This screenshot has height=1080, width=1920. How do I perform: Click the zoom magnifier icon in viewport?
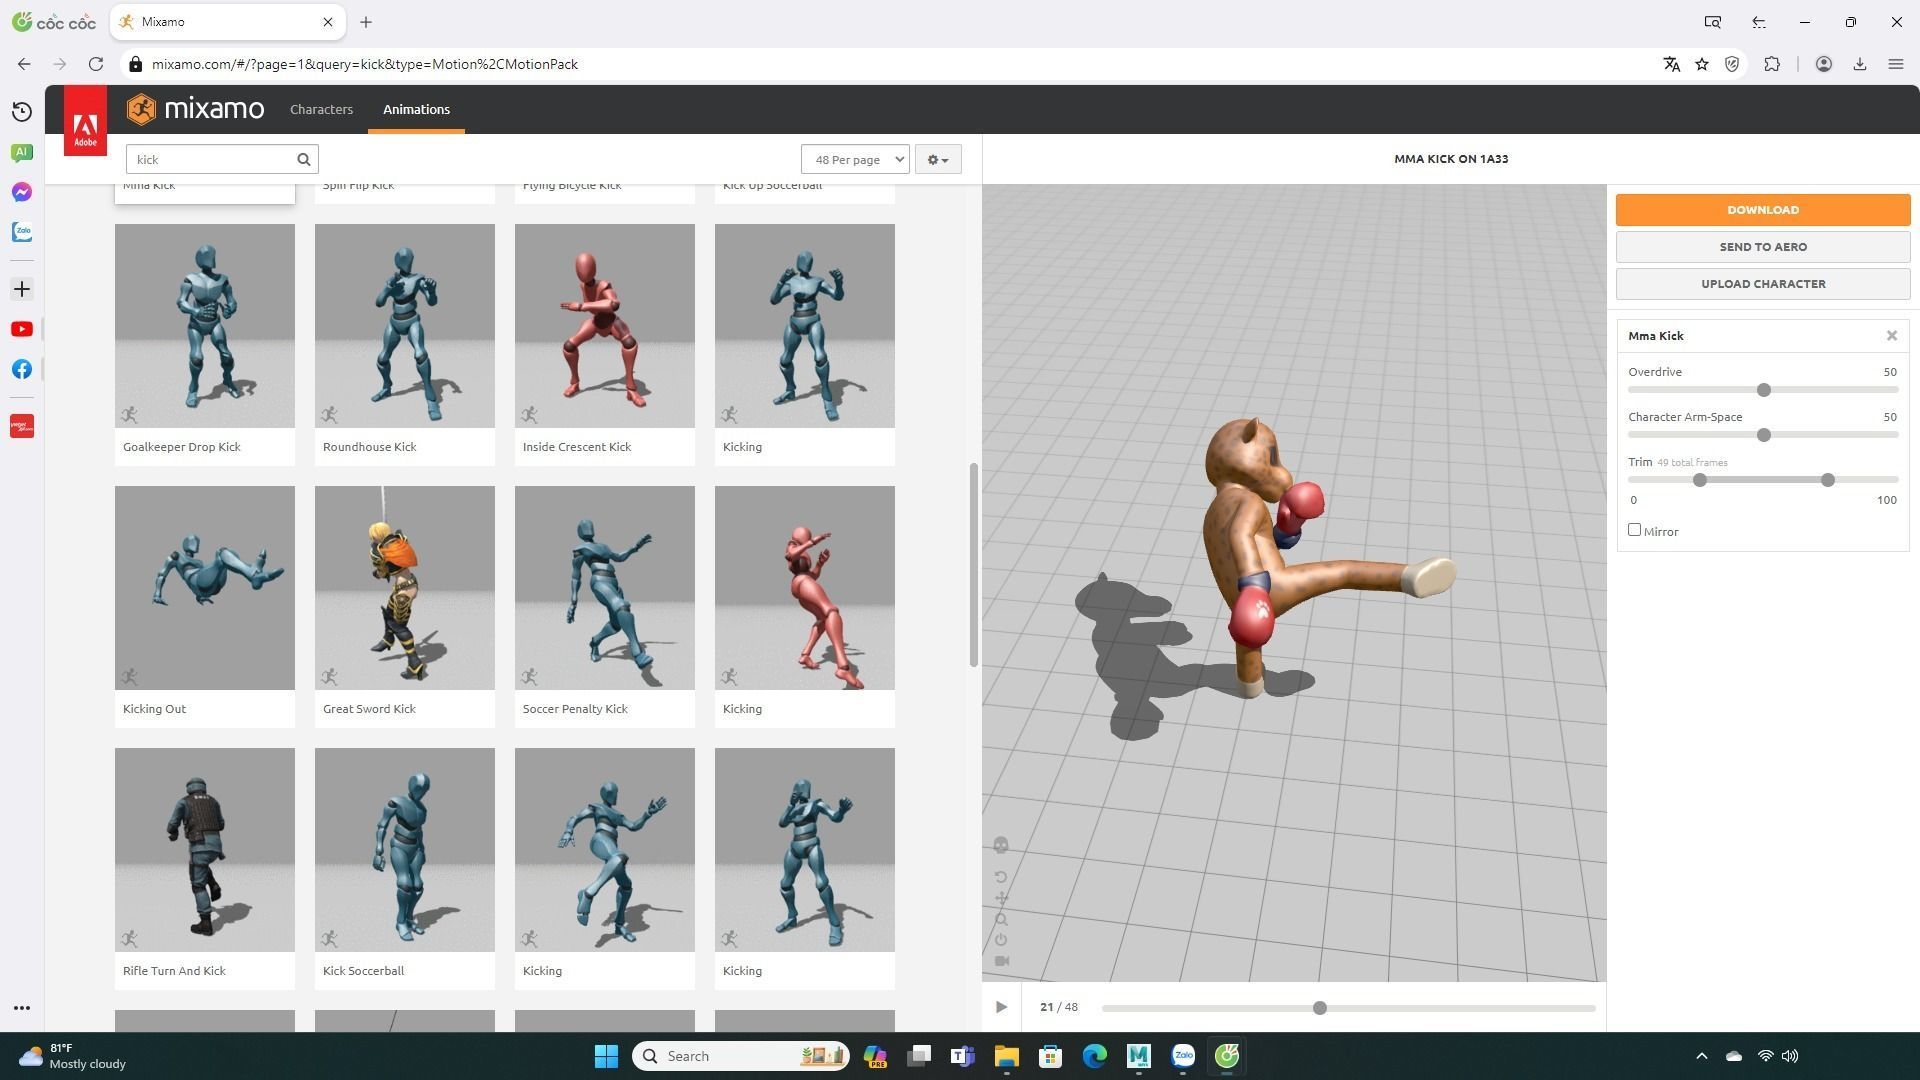point(1001,920)
